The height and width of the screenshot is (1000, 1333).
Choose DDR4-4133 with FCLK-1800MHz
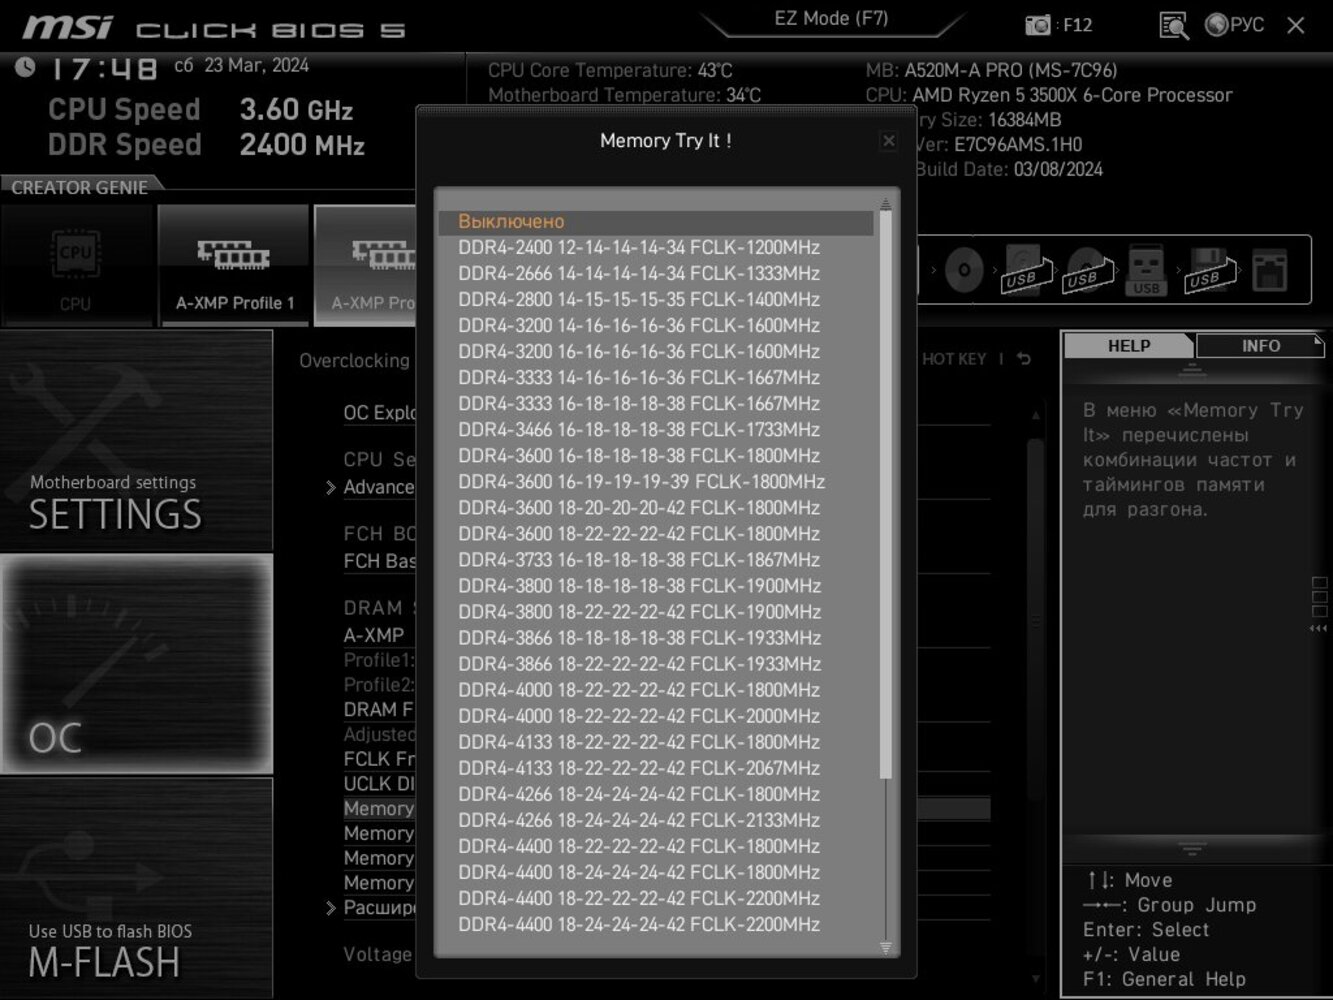click(x=656, y=742)
